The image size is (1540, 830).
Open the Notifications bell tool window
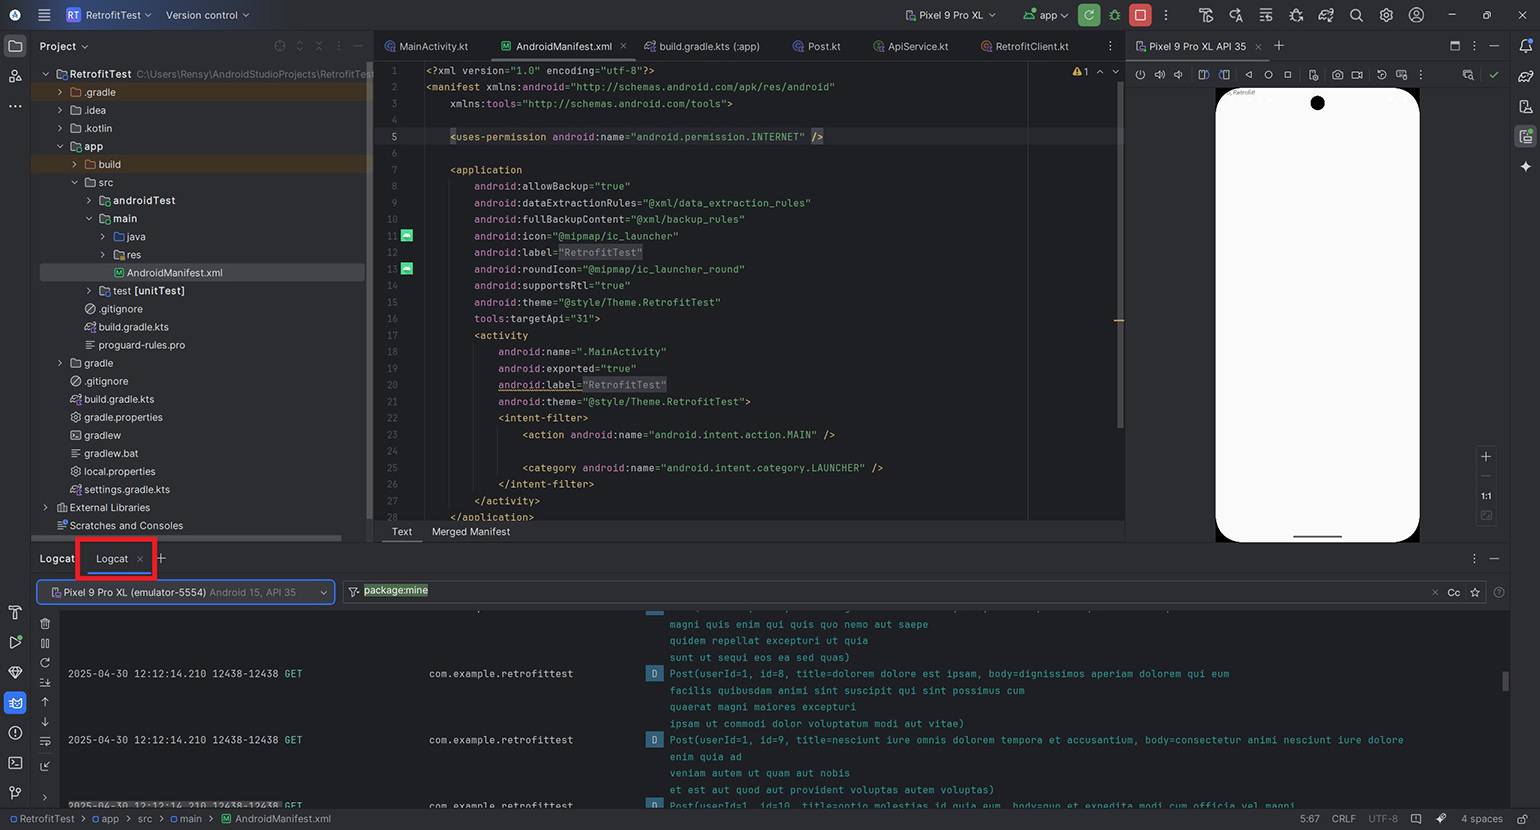point(1525,46)
